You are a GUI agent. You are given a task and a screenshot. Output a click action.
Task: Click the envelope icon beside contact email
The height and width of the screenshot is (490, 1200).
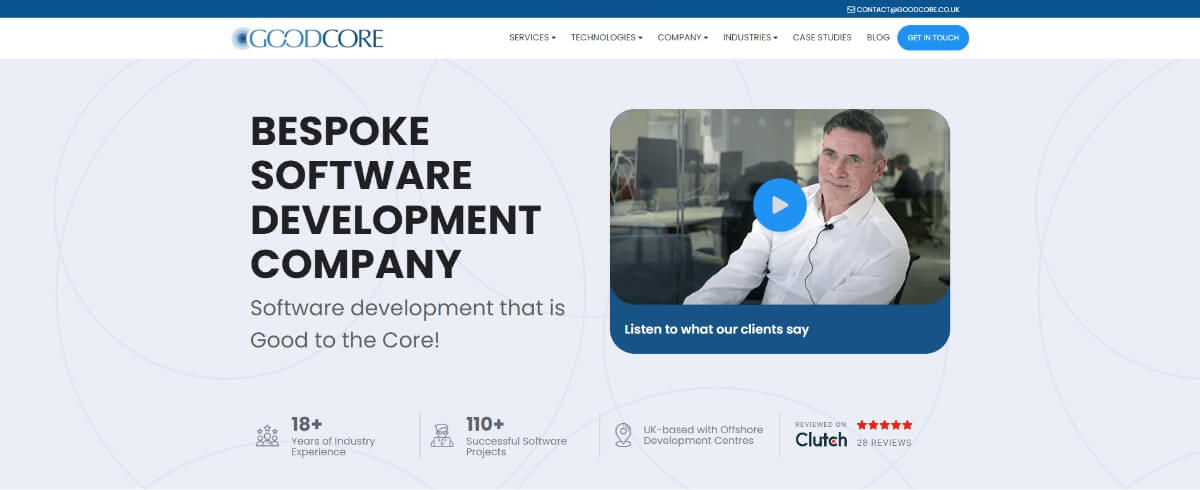[851, 9]
